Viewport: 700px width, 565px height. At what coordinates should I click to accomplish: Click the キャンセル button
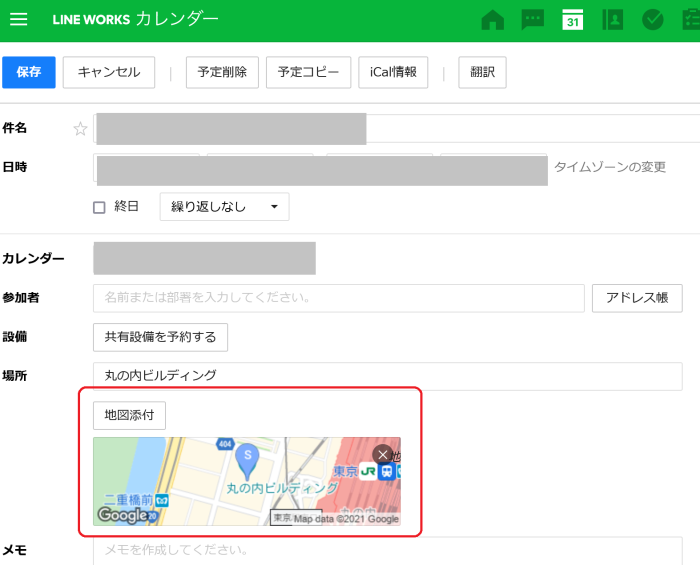(x=109, y=72)
